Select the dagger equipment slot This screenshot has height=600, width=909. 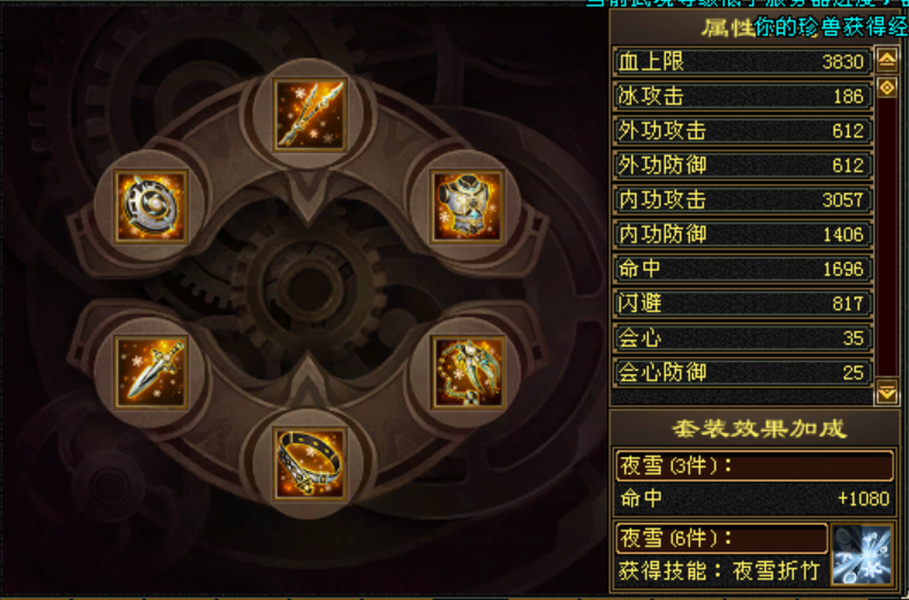pyautogui.click(x=151, y=372)
